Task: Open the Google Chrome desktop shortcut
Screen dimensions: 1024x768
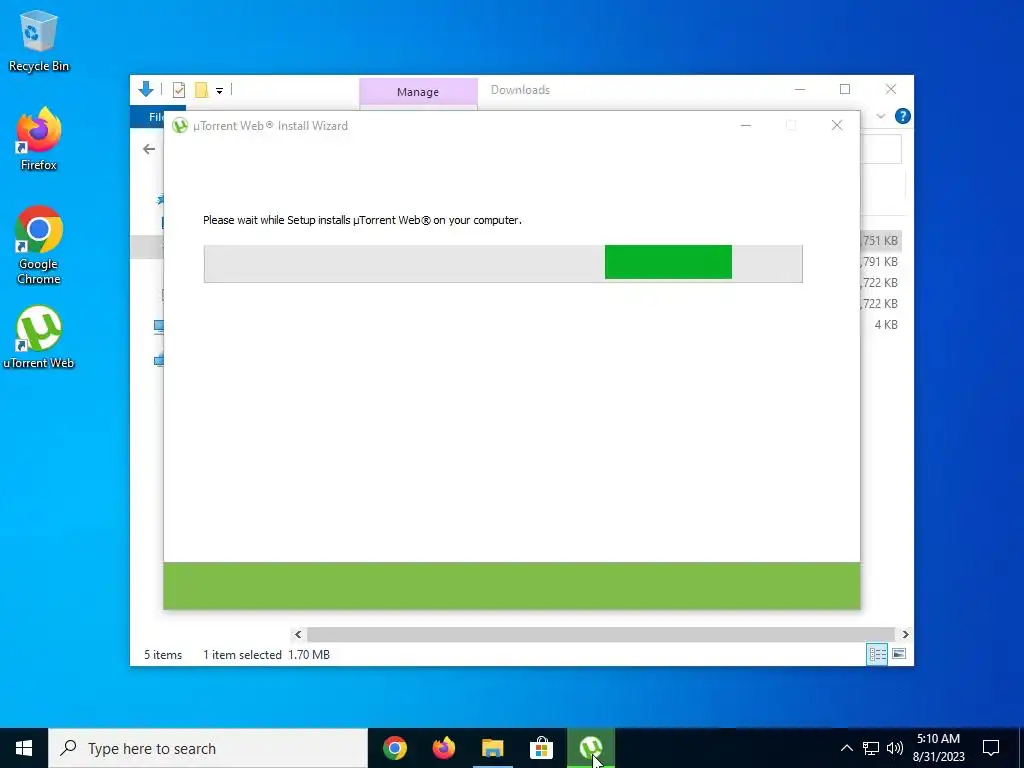Action: click(x=39, y=246)
